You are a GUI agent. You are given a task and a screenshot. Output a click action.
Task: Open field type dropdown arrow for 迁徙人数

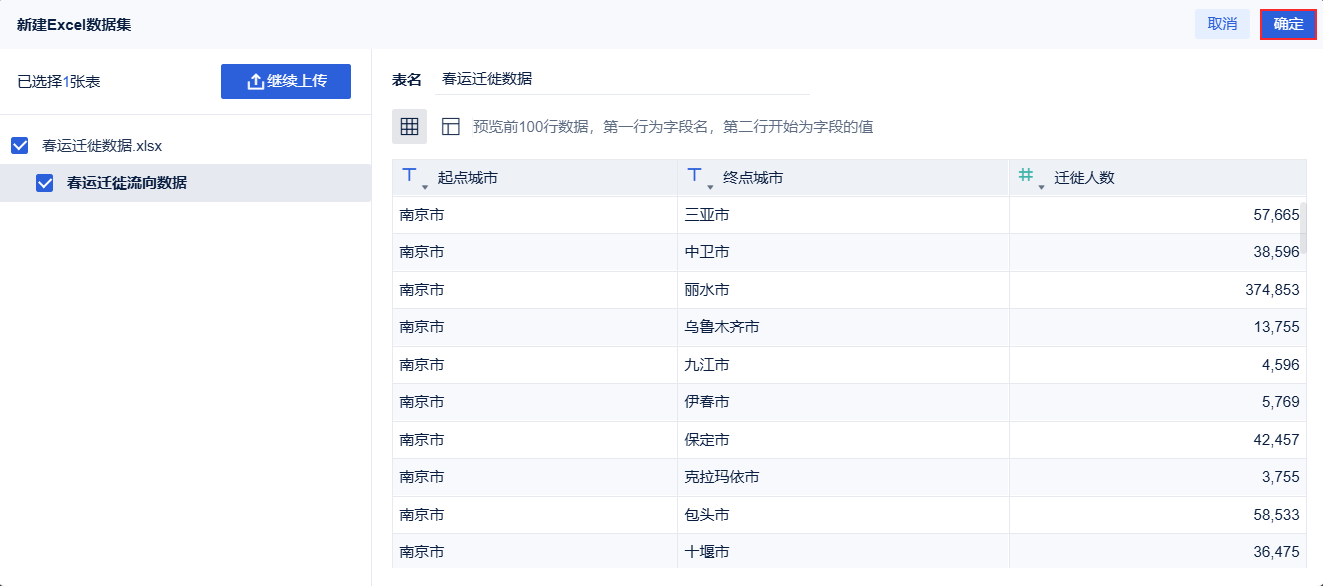pyautogui.click(x=1041, y=186)
